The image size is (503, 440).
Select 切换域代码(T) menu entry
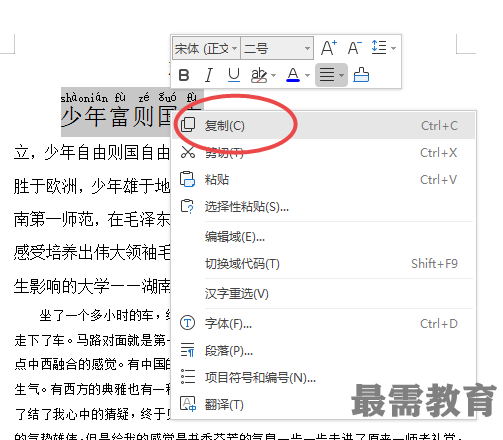(x=324, y=264)
